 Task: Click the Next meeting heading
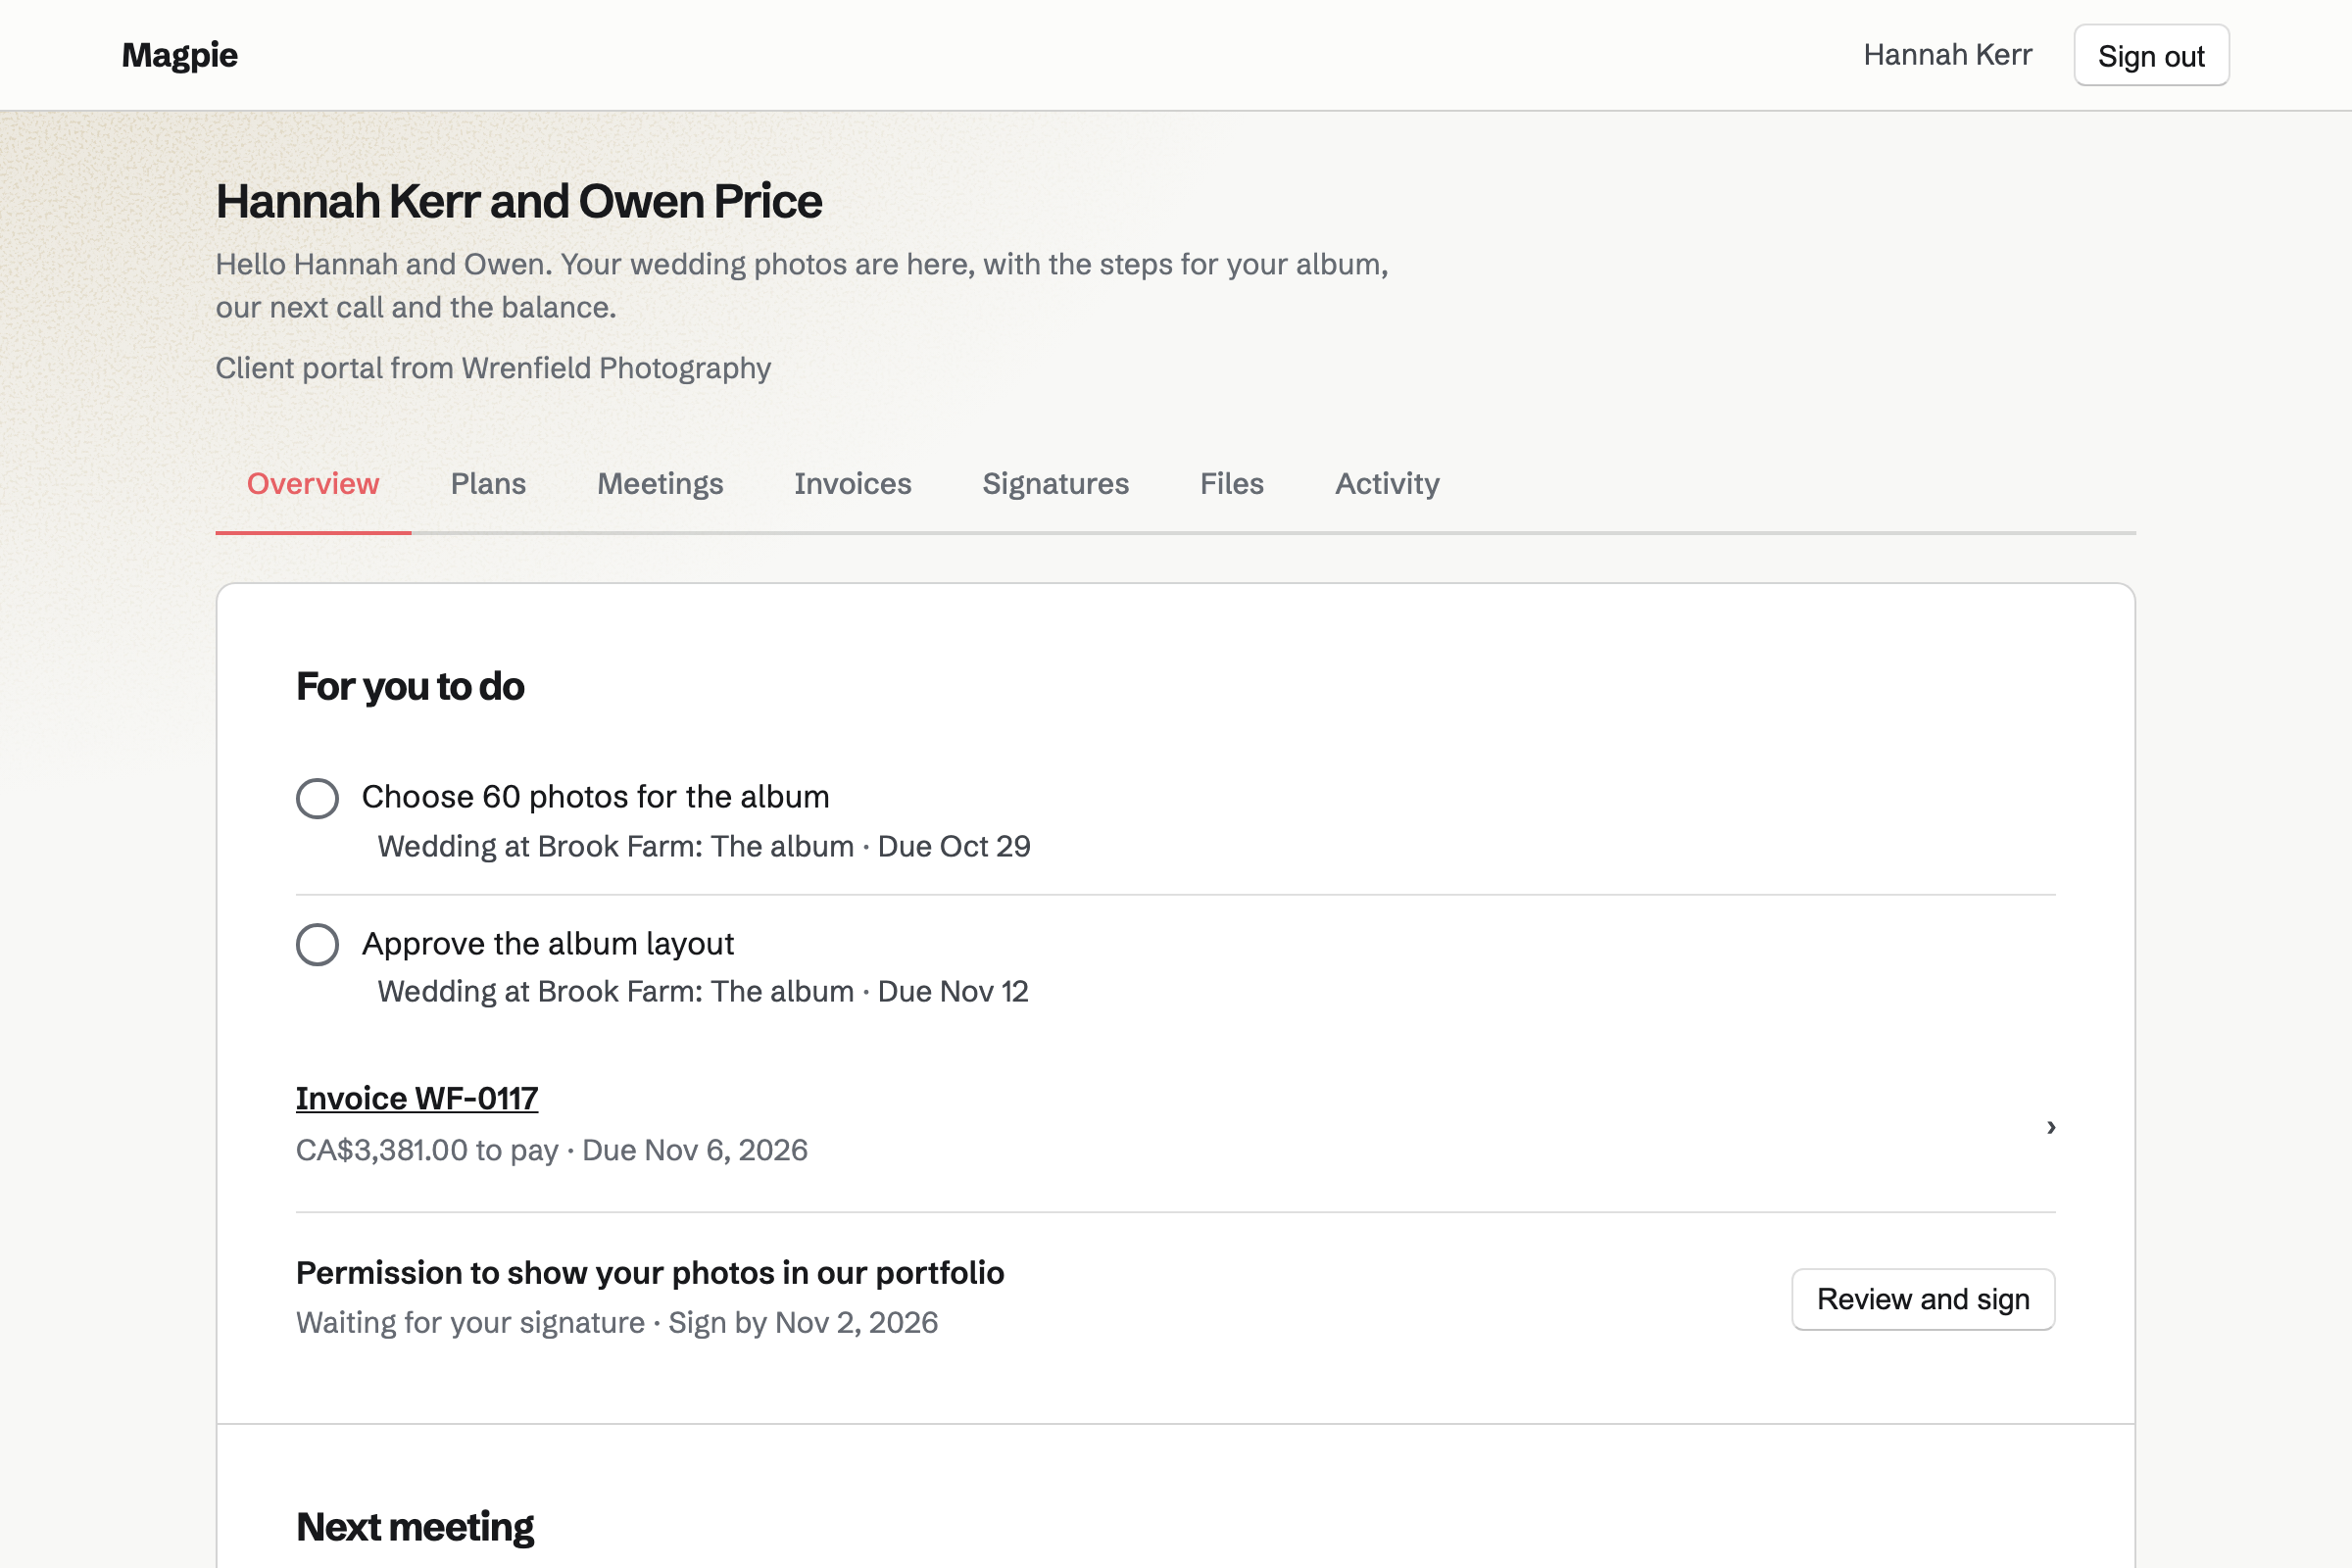[x=415, y=1527]
